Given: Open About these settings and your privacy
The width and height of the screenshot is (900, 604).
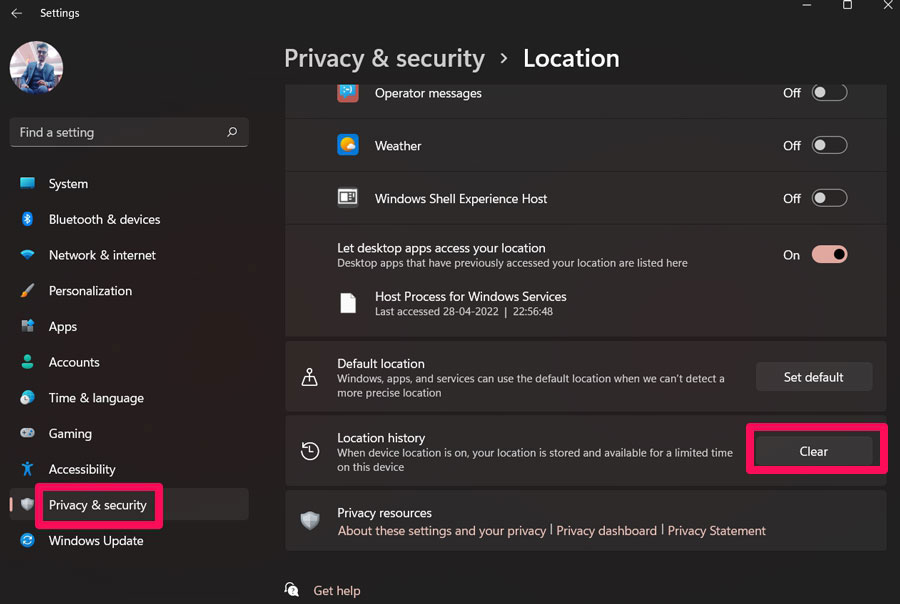Looking at the screenshot, I should click(441, 531).
